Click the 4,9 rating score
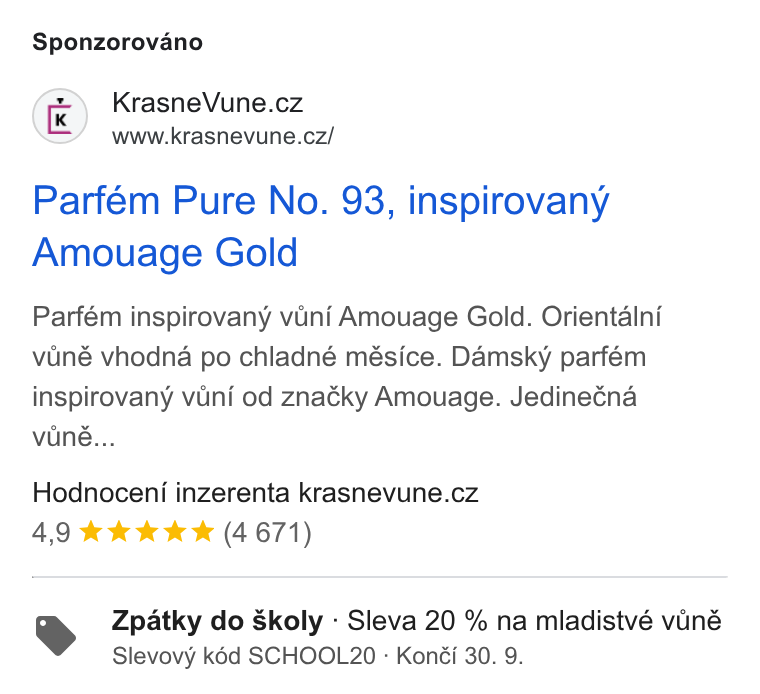Image resolution: width=760 pixels, height=694 pixels. pos(51,532)
